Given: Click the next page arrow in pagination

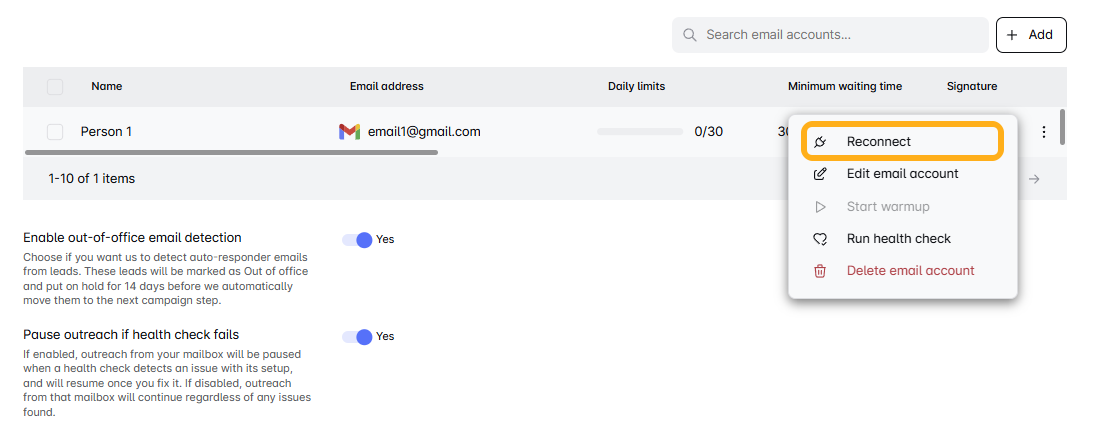Looking at the screenshot, I should 1034,179.
